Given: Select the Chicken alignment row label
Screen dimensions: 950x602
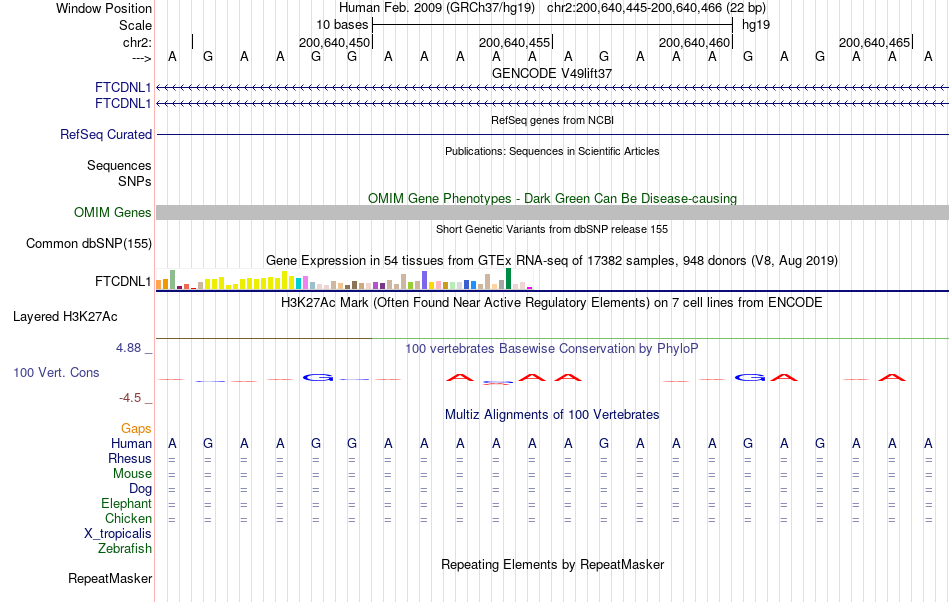Looking at the screenshot, I should (x=128, y=518).
